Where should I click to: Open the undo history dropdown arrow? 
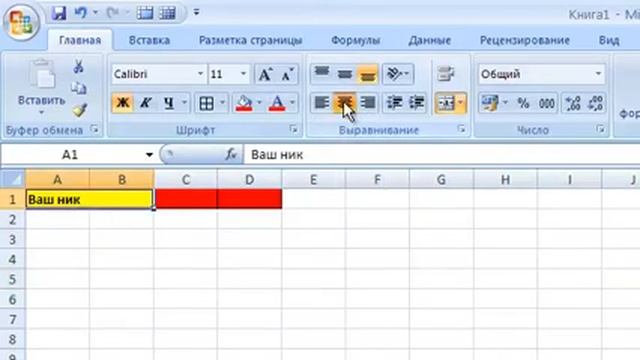coord(95,13)
